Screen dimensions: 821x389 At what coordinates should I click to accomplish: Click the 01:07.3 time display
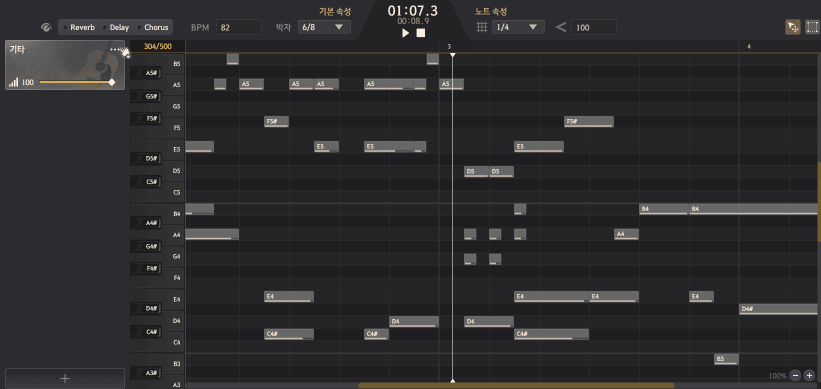click(413, 10)
